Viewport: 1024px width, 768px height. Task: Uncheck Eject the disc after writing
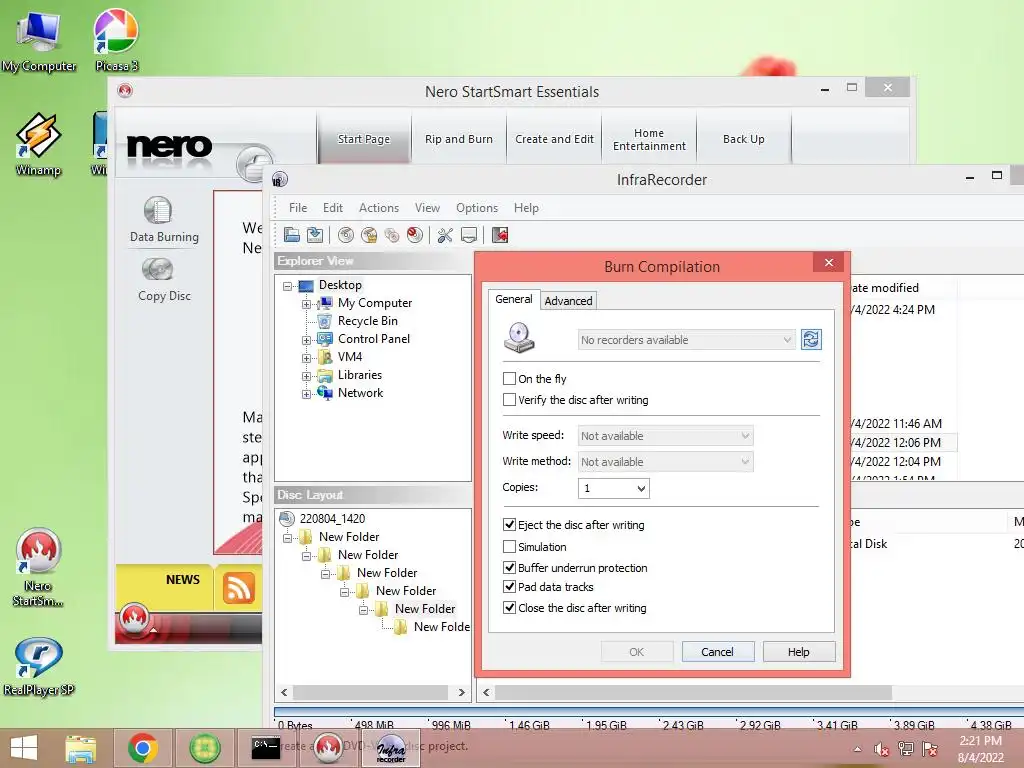click(509, 524)
